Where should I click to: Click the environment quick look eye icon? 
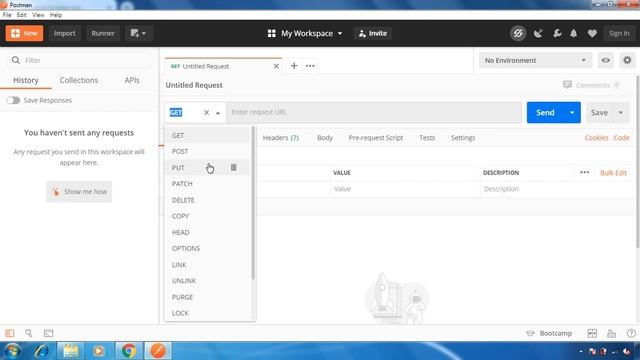point(606,60)
